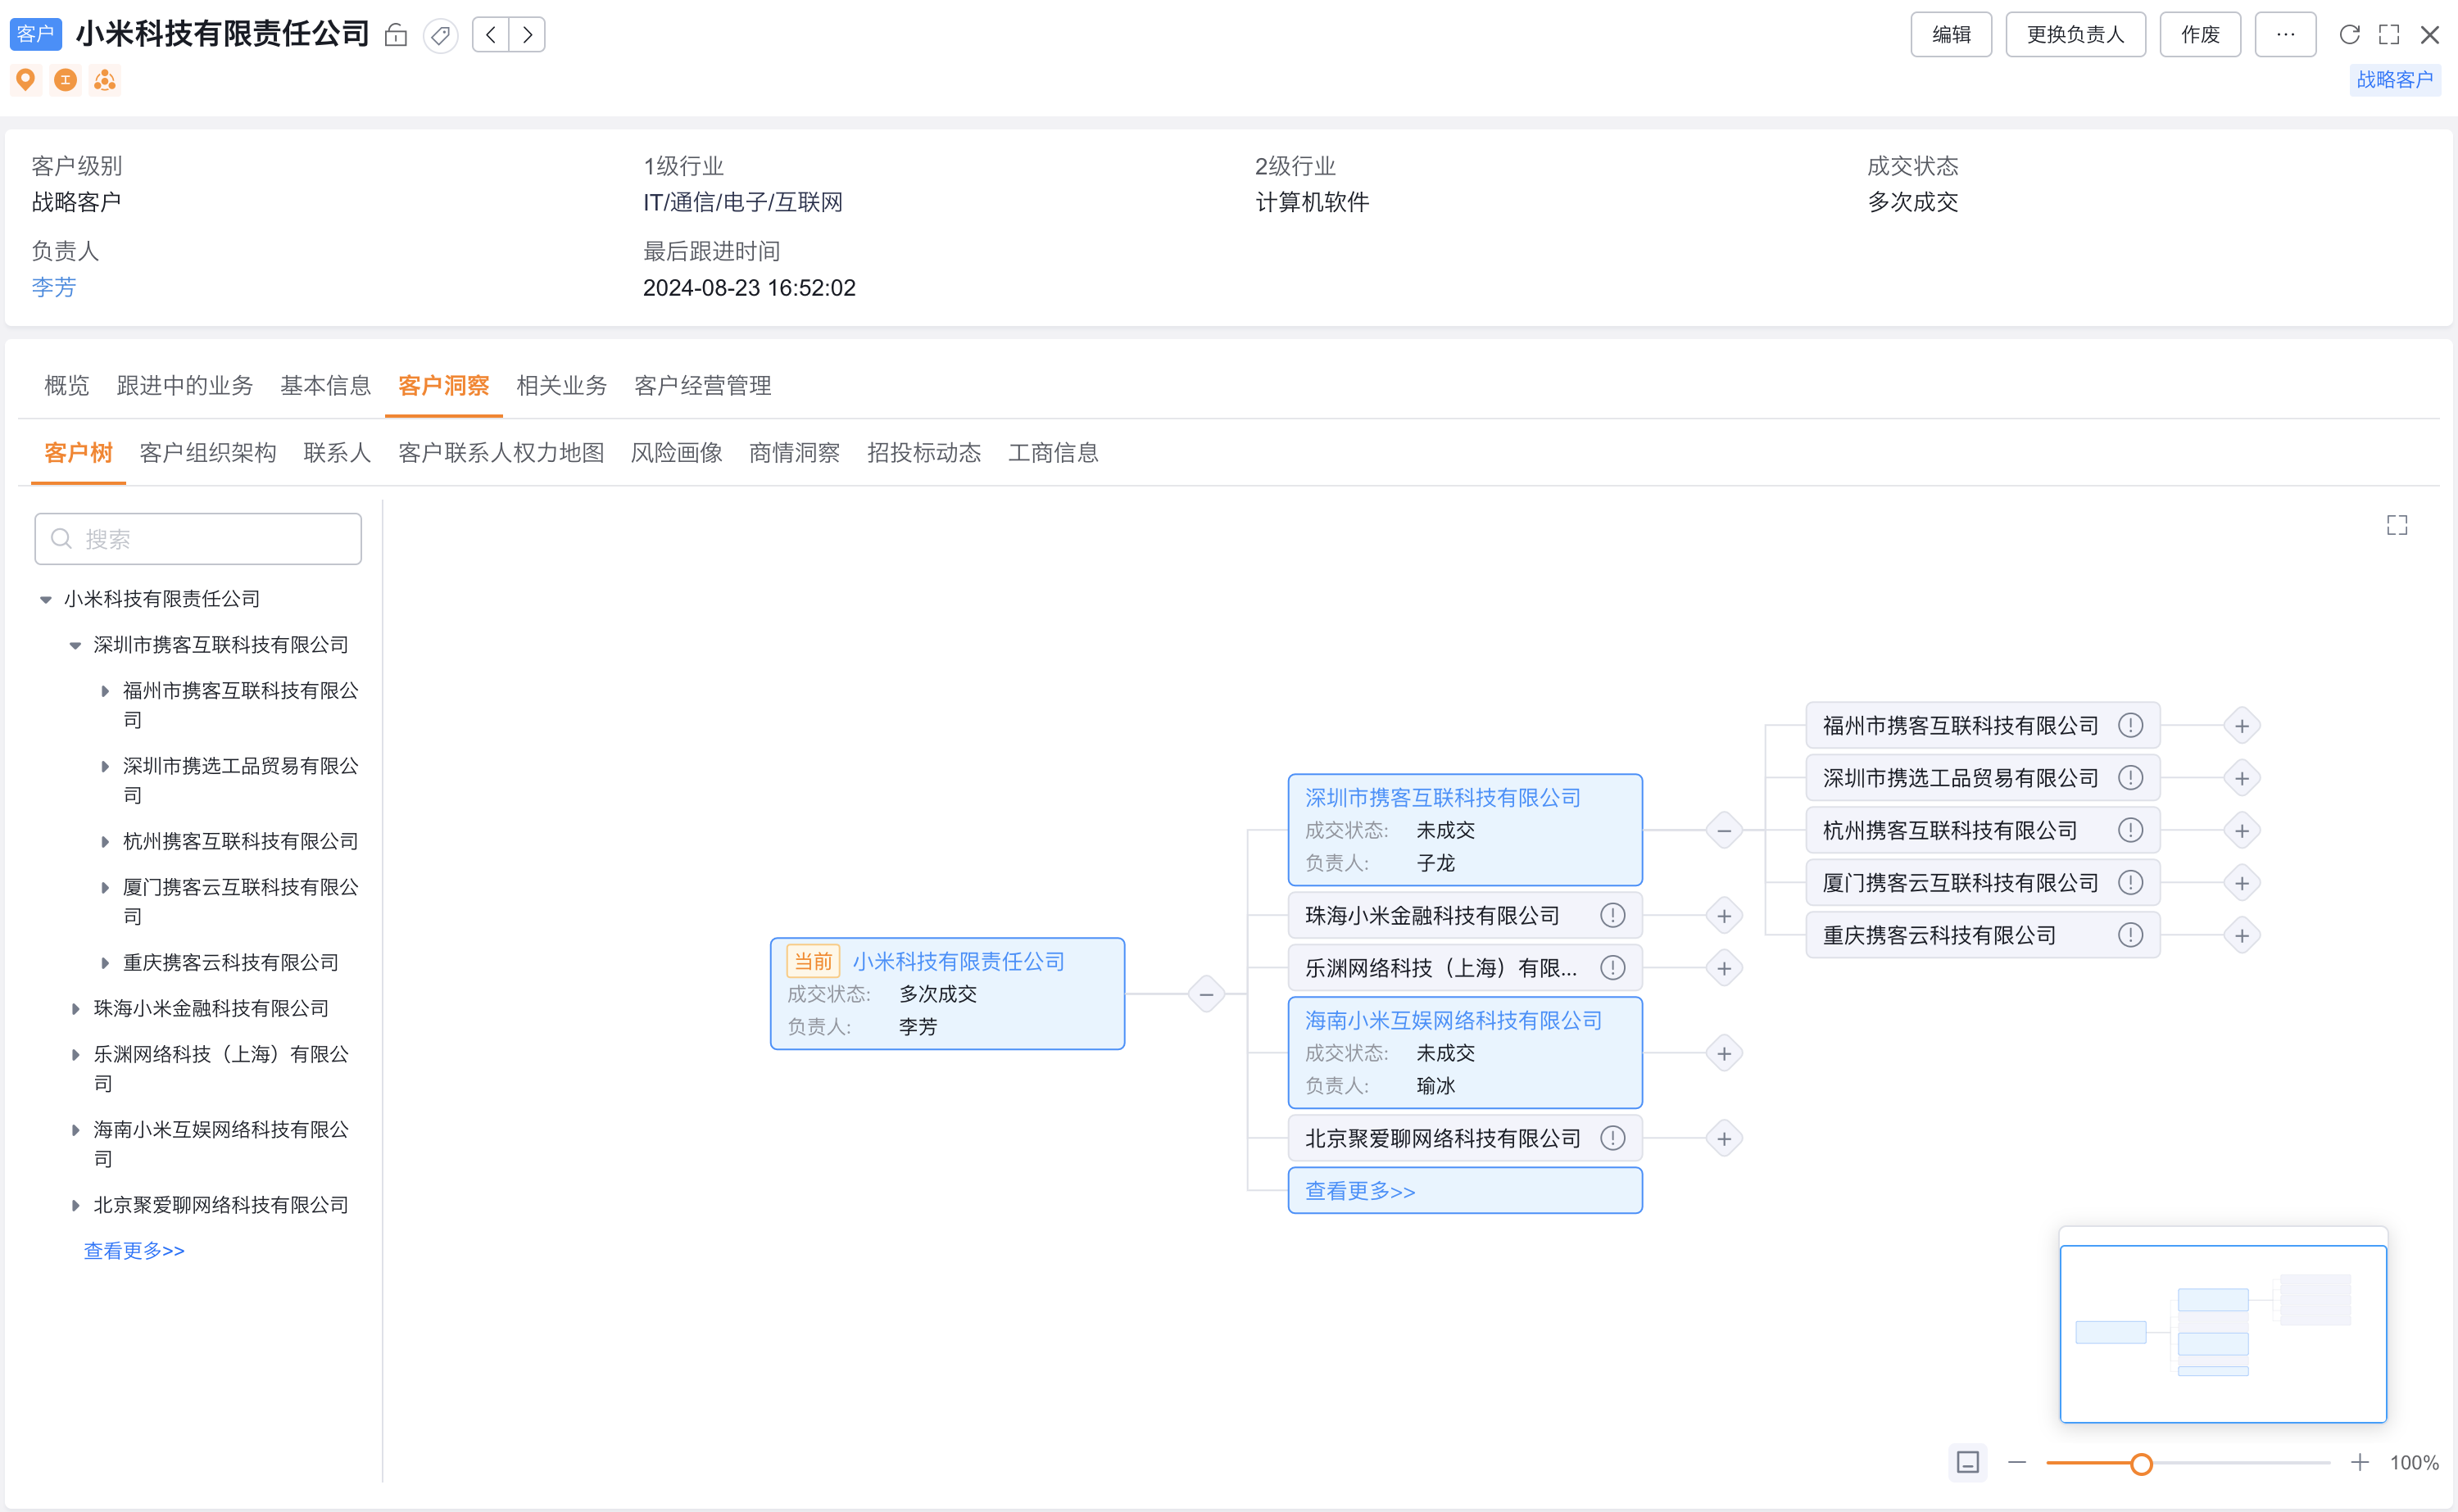The width and height of the screenshot is (2458, 1512).
Task: Expand 厦门携客云互联科技有限公司 in sidebar tree
Action: click(105, 888)
